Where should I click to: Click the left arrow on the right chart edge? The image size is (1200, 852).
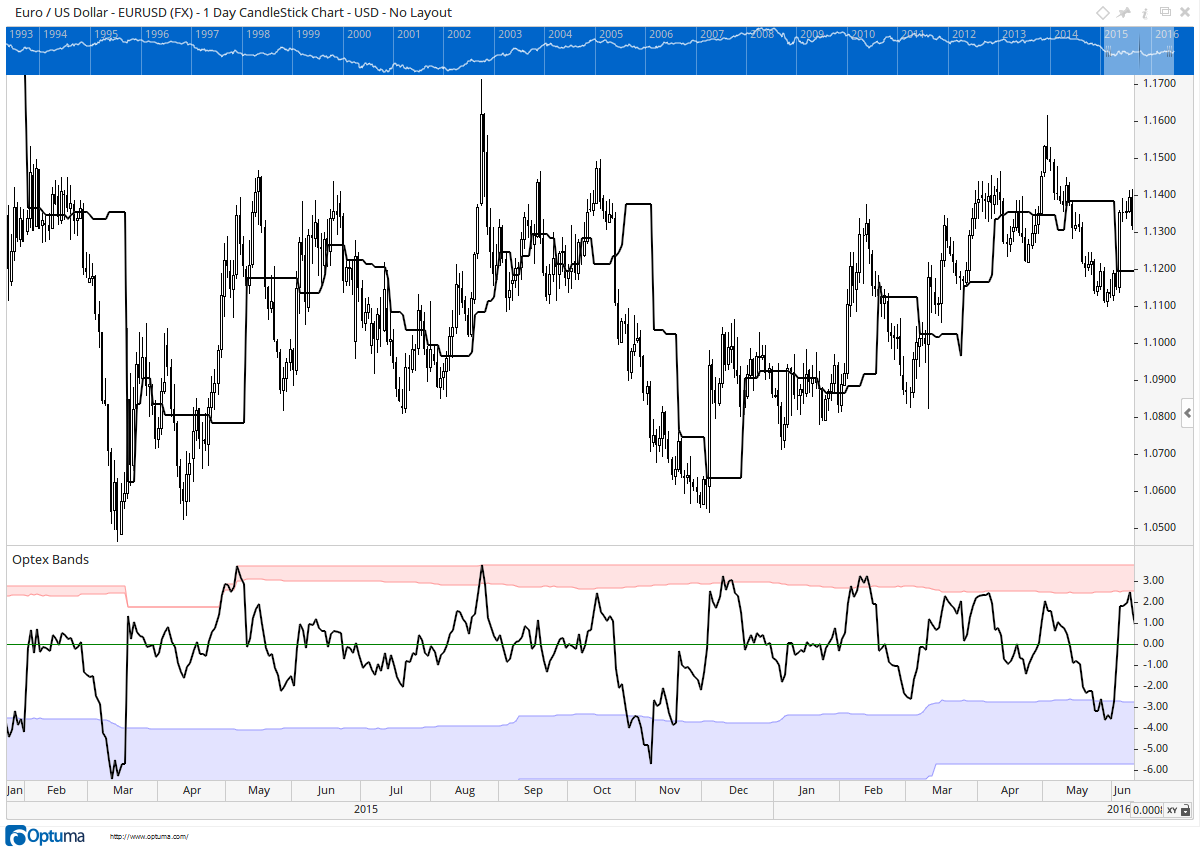(1188, 413)
